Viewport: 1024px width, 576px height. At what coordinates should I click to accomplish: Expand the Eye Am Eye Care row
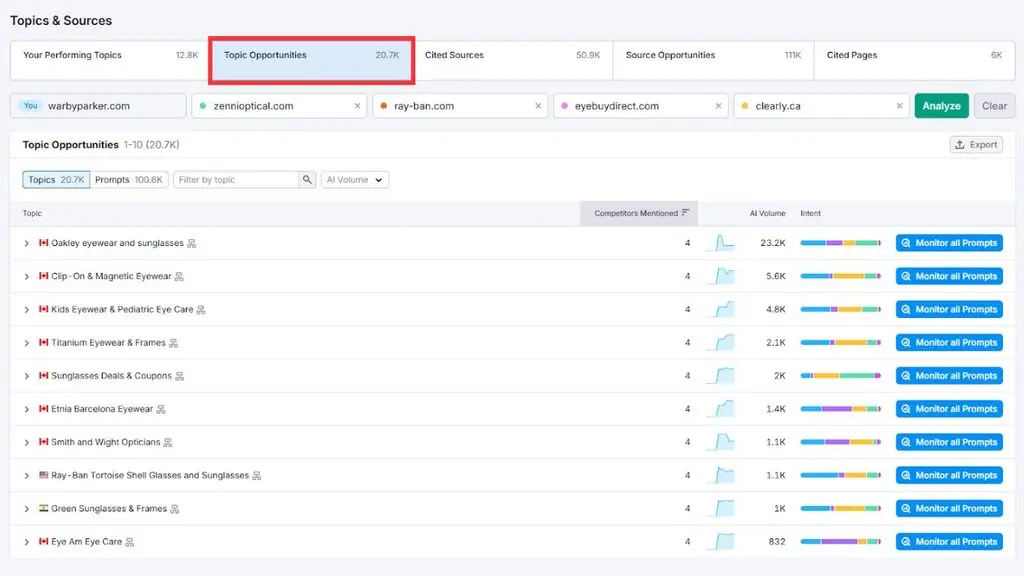coord(27,542)
